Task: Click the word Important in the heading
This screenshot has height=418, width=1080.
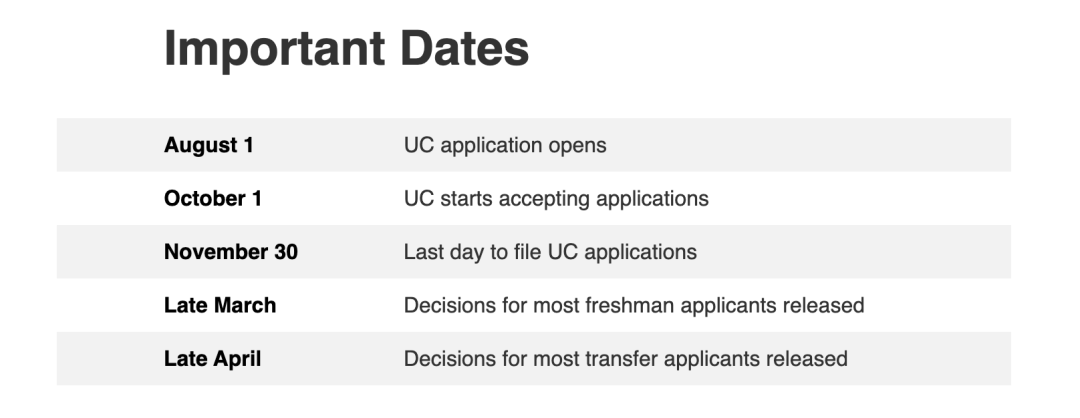Action: click(x=274, y=50)
